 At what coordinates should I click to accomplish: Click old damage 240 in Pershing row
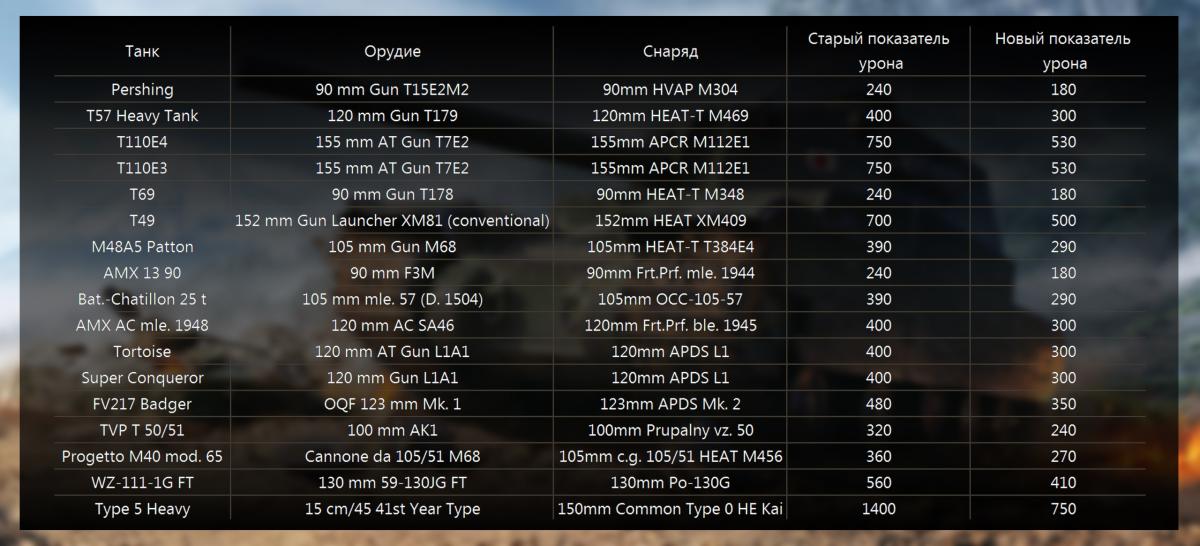pyautogui.click(x=879, y=89)
